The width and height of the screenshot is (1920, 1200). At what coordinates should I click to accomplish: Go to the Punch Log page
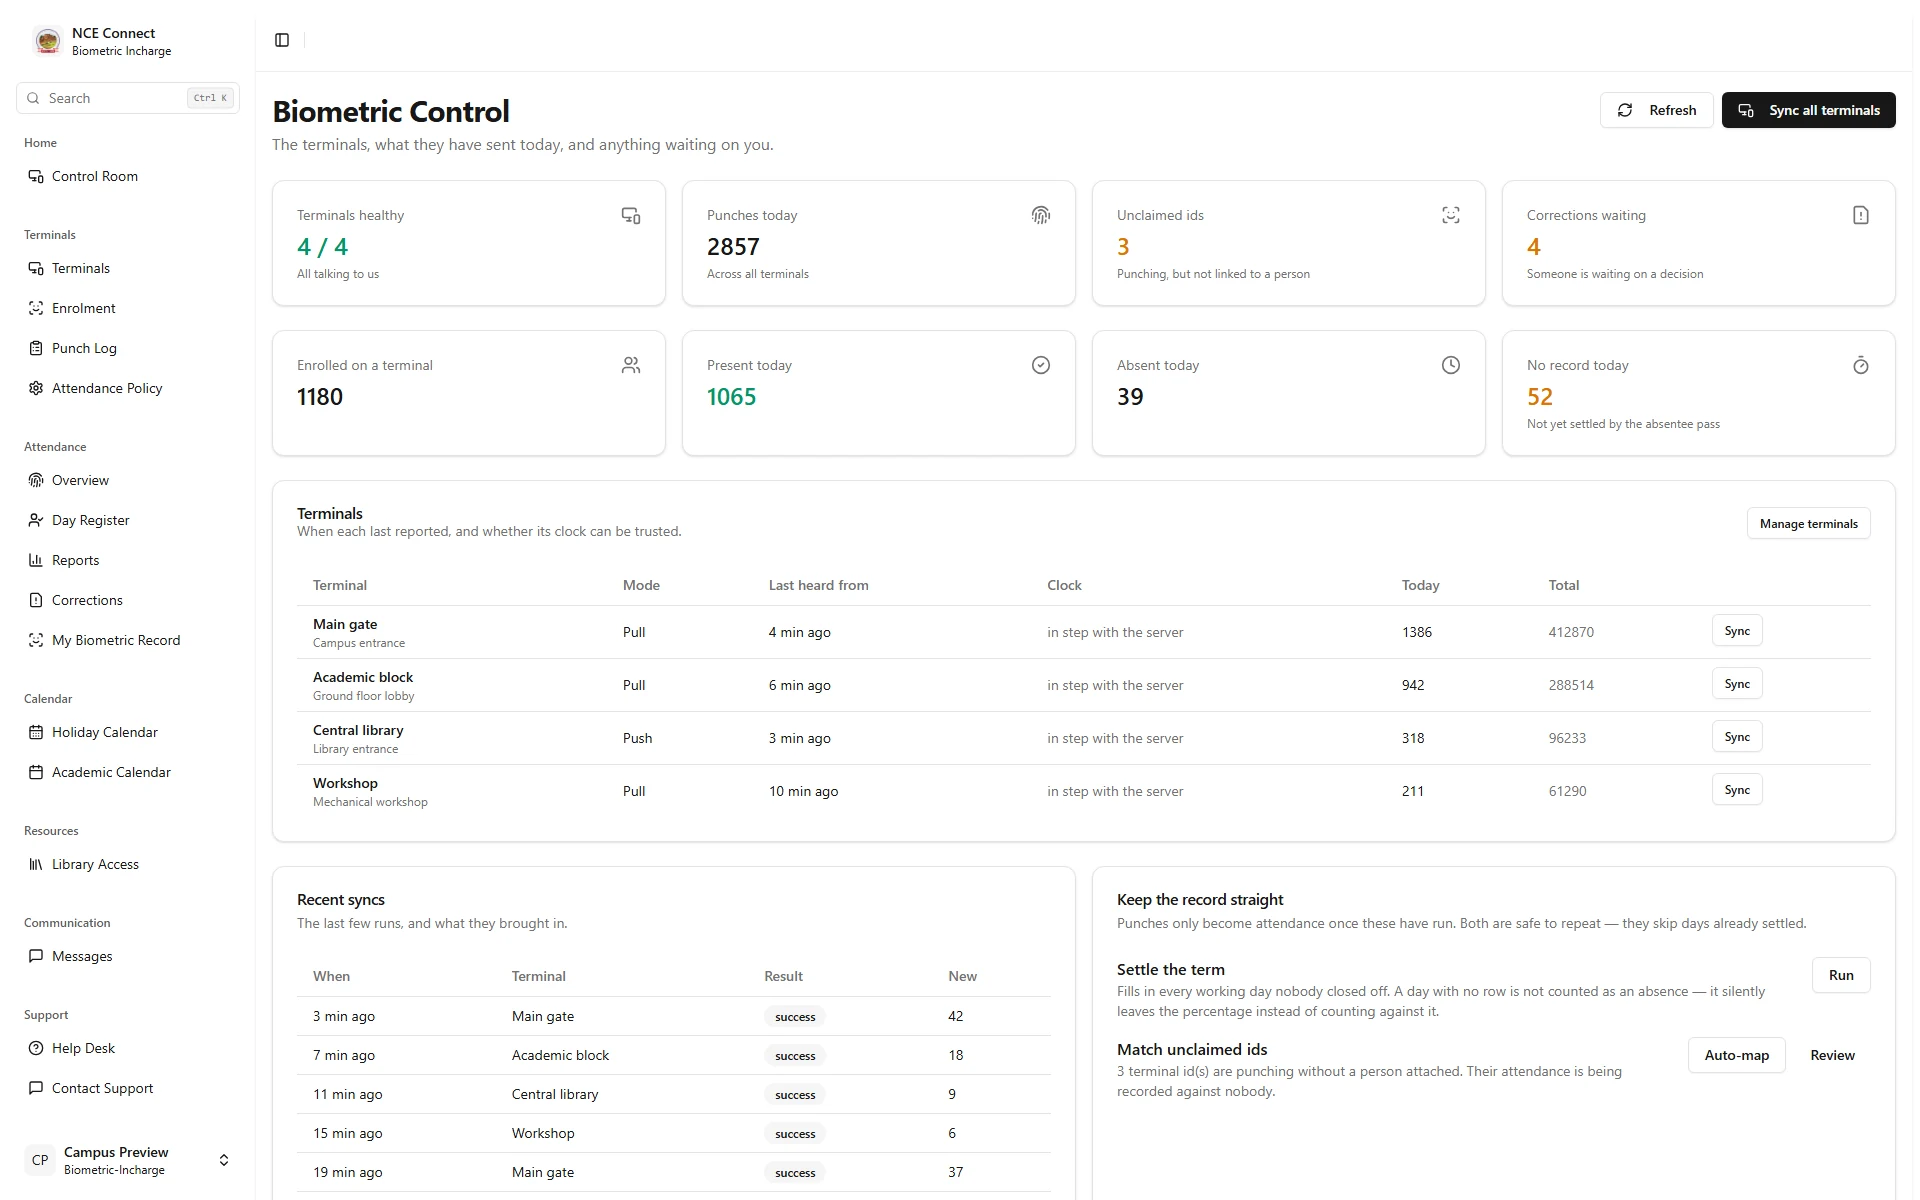pyautogui.click(x=128, y=348)
